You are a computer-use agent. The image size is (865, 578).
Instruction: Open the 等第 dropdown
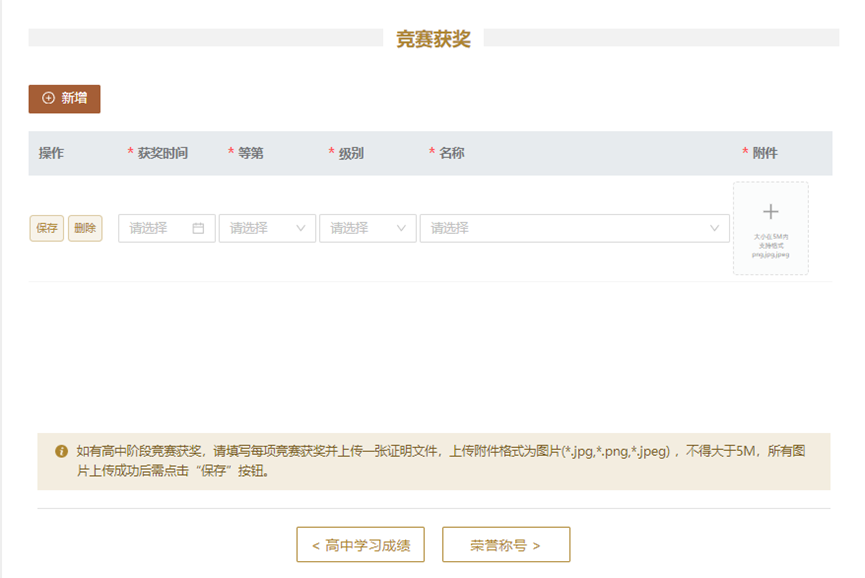(x=267, y=228)
